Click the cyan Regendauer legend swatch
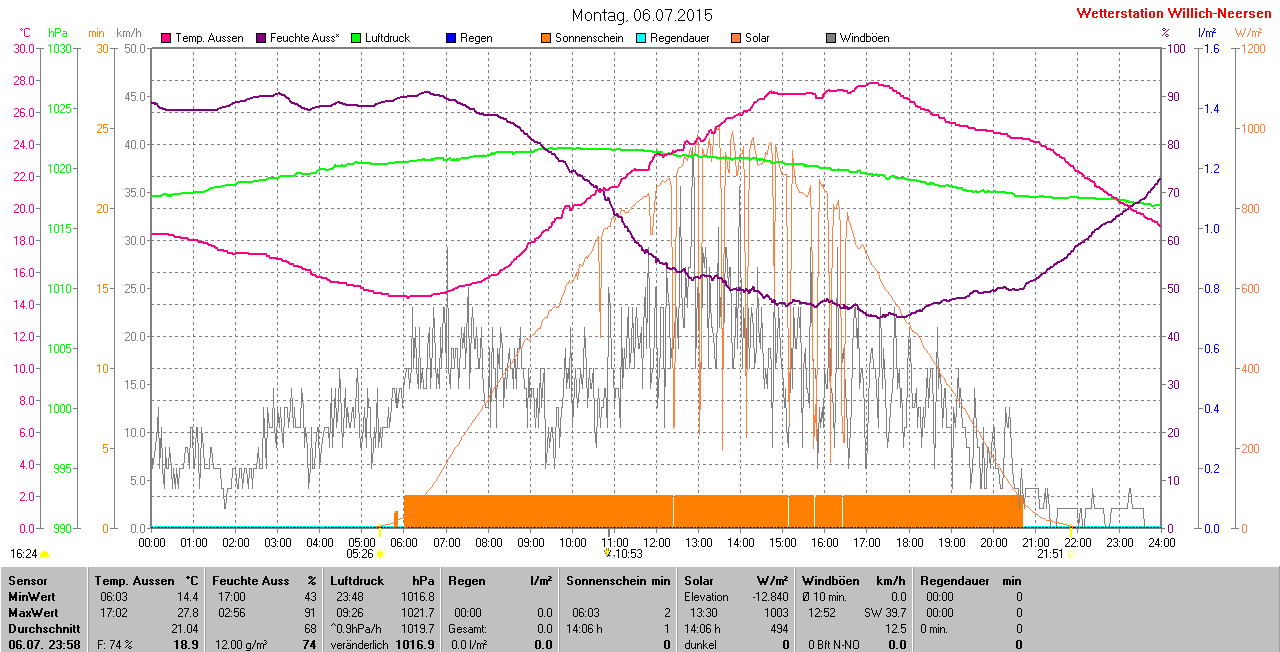The image size is (1280, 652). 641,38
